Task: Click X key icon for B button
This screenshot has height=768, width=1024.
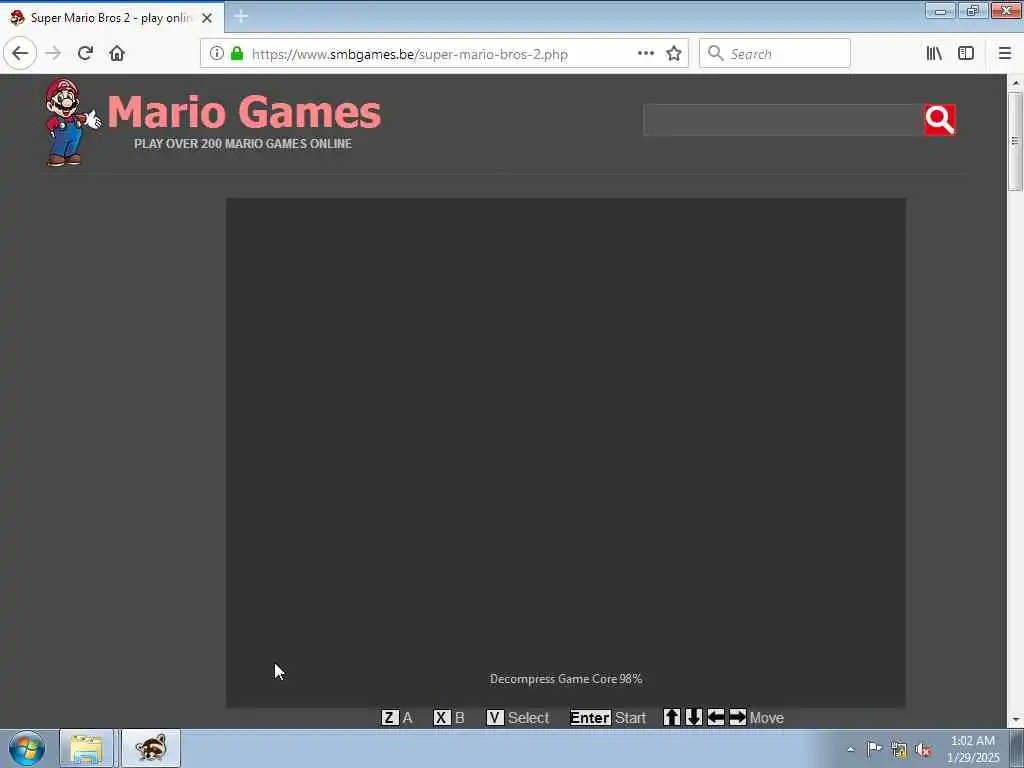Action: click(x=441, y=718)
